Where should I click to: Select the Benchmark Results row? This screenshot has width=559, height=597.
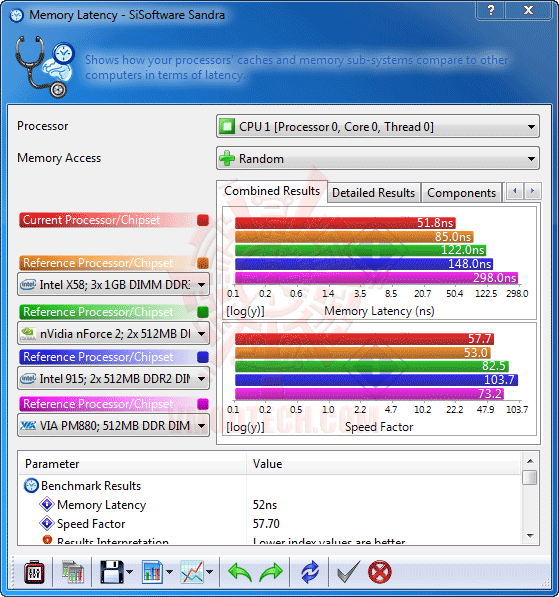tap(270, 486)
